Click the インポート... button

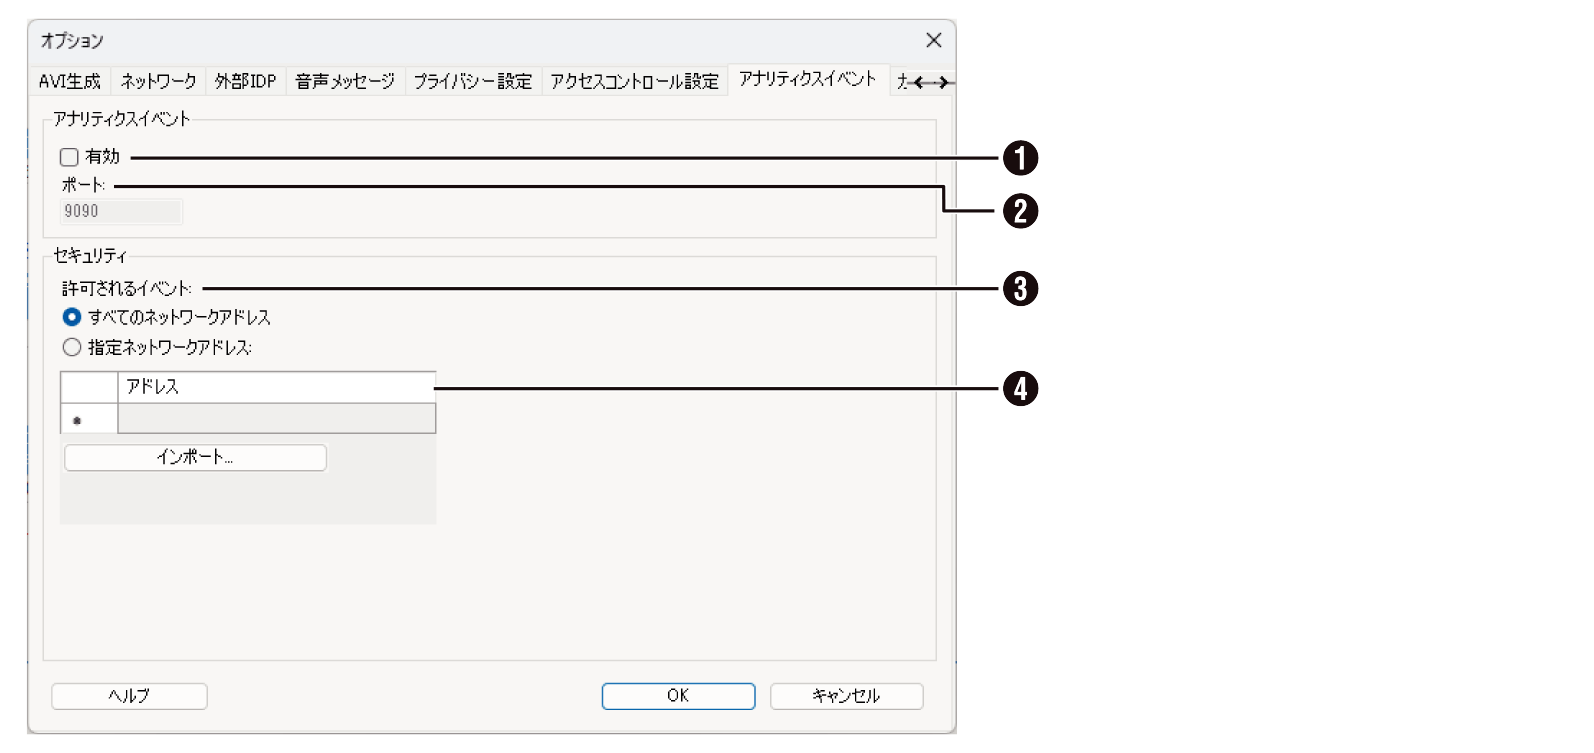[x=195, y=457]
